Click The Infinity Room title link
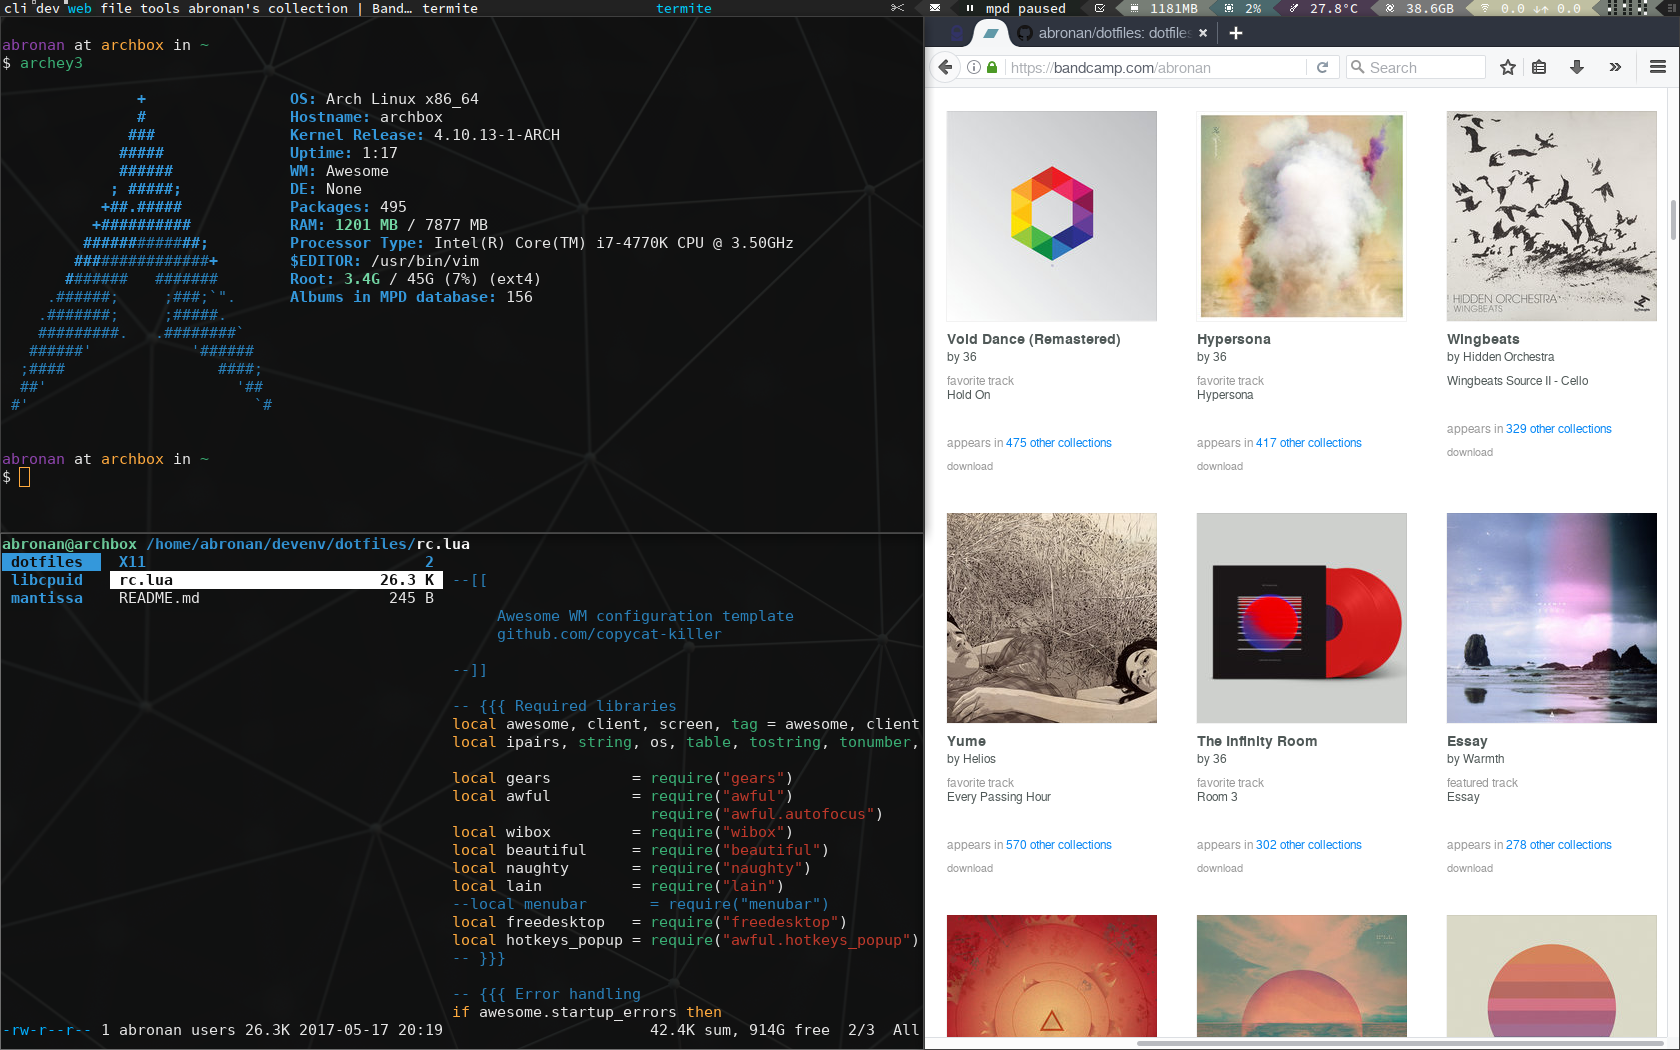Screen dimensions: 1680x1050 pyautogui.click(x=1257, y=741)
